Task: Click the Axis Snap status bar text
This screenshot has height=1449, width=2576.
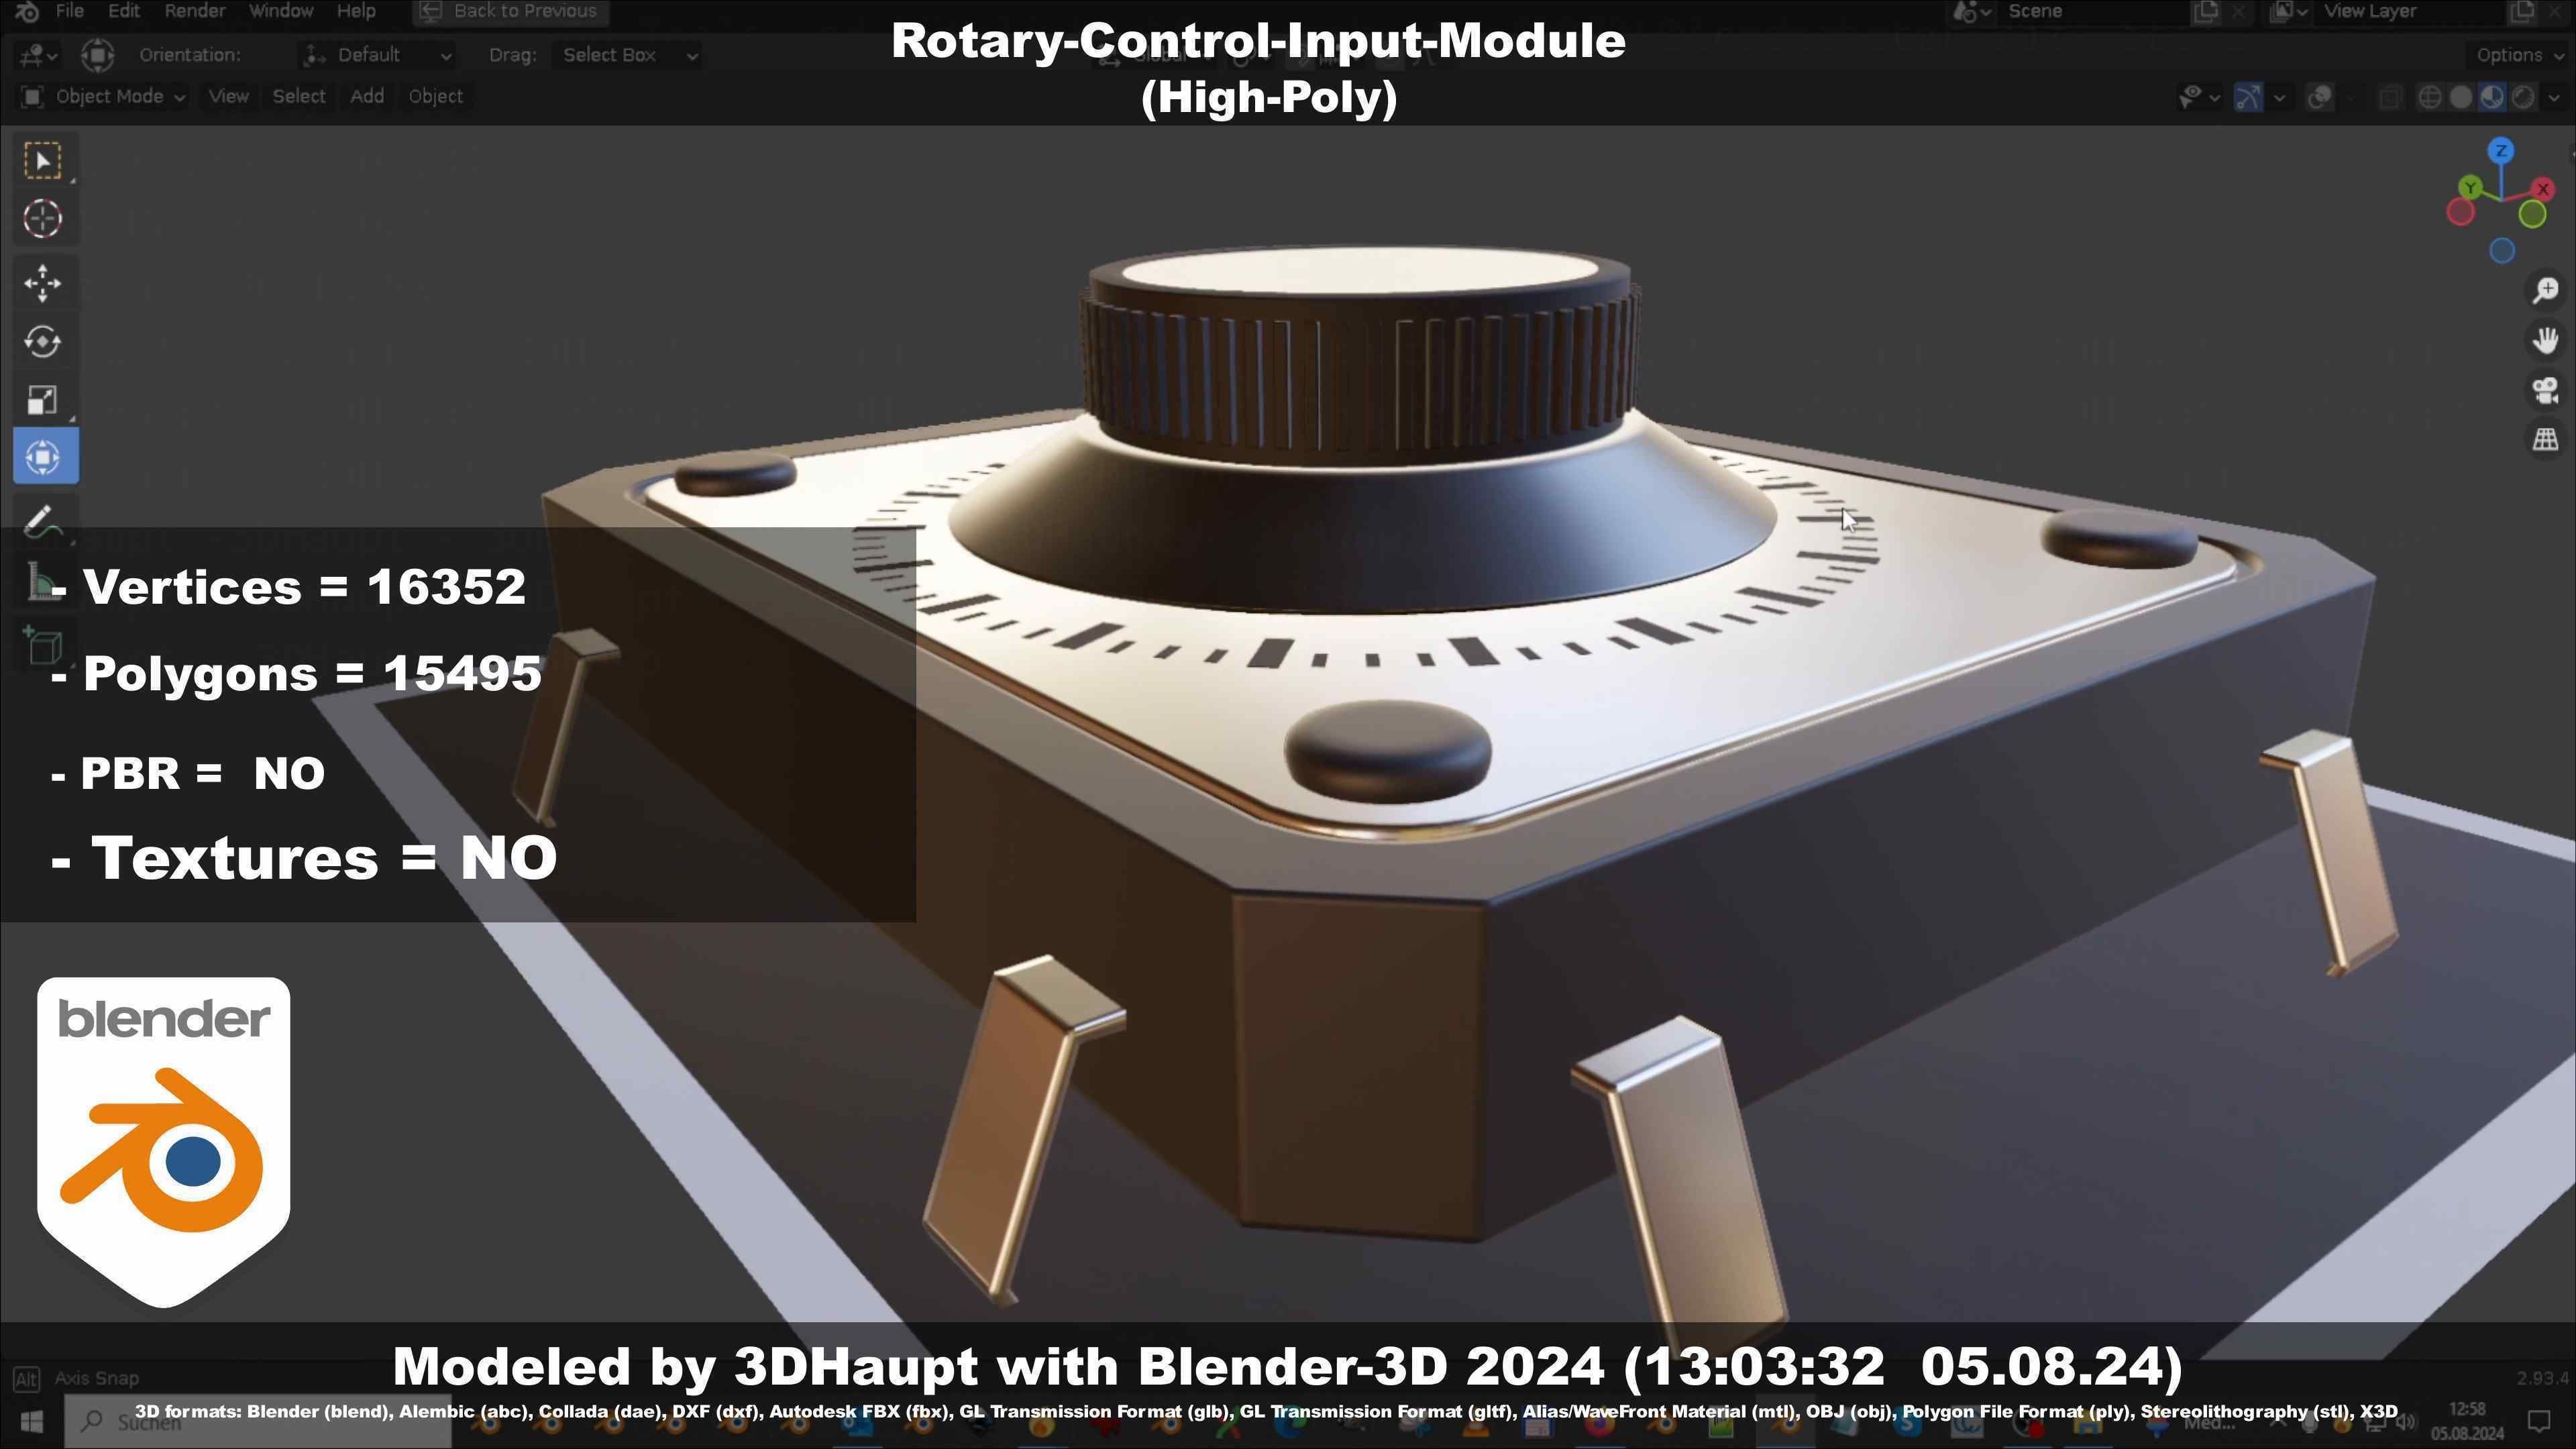Action: click(97, 1378)
